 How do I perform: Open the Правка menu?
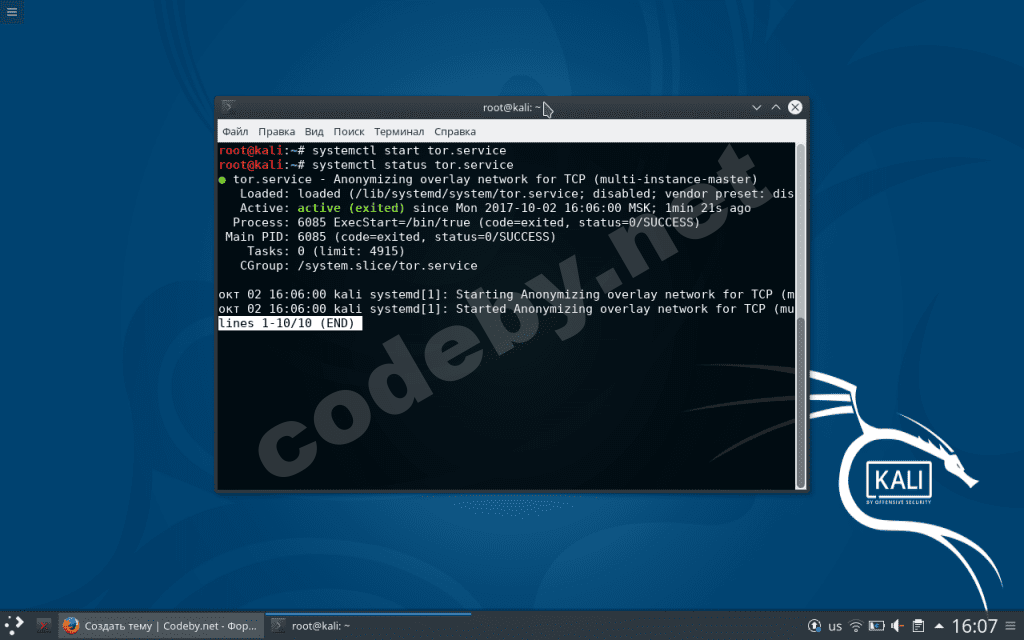tap(276, 131)
